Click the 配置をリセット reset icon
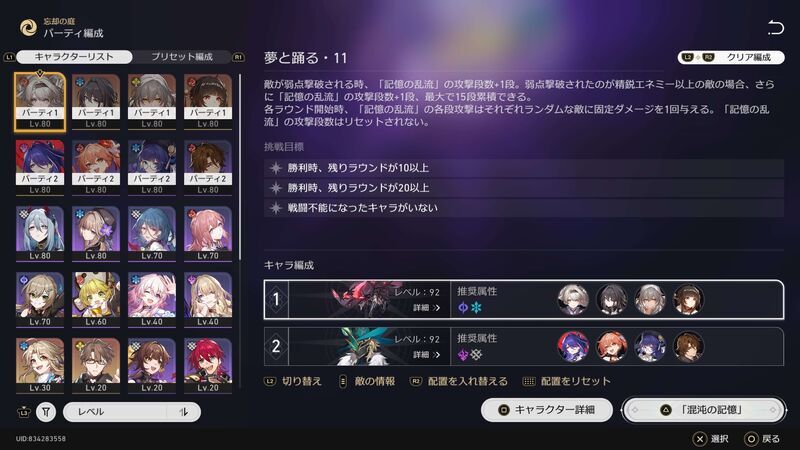800x450 pixels. pos(529,381)
